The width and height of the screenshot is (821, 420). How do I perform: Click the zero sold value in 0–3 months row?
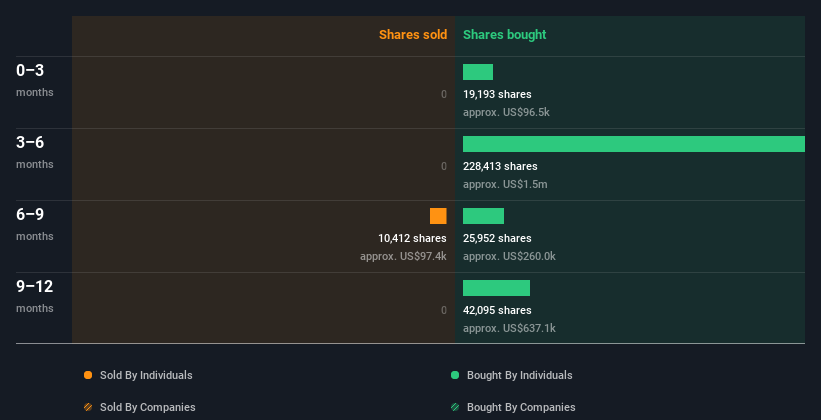click(443, 94)
